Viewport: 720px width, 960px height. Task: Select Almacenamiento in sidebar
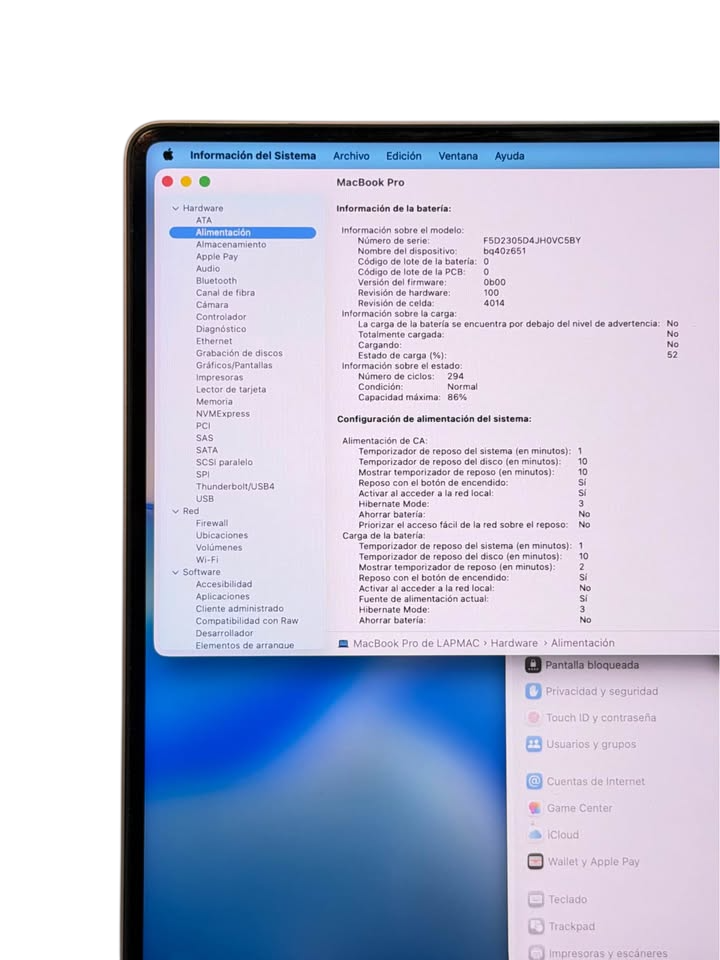(231, 244)
